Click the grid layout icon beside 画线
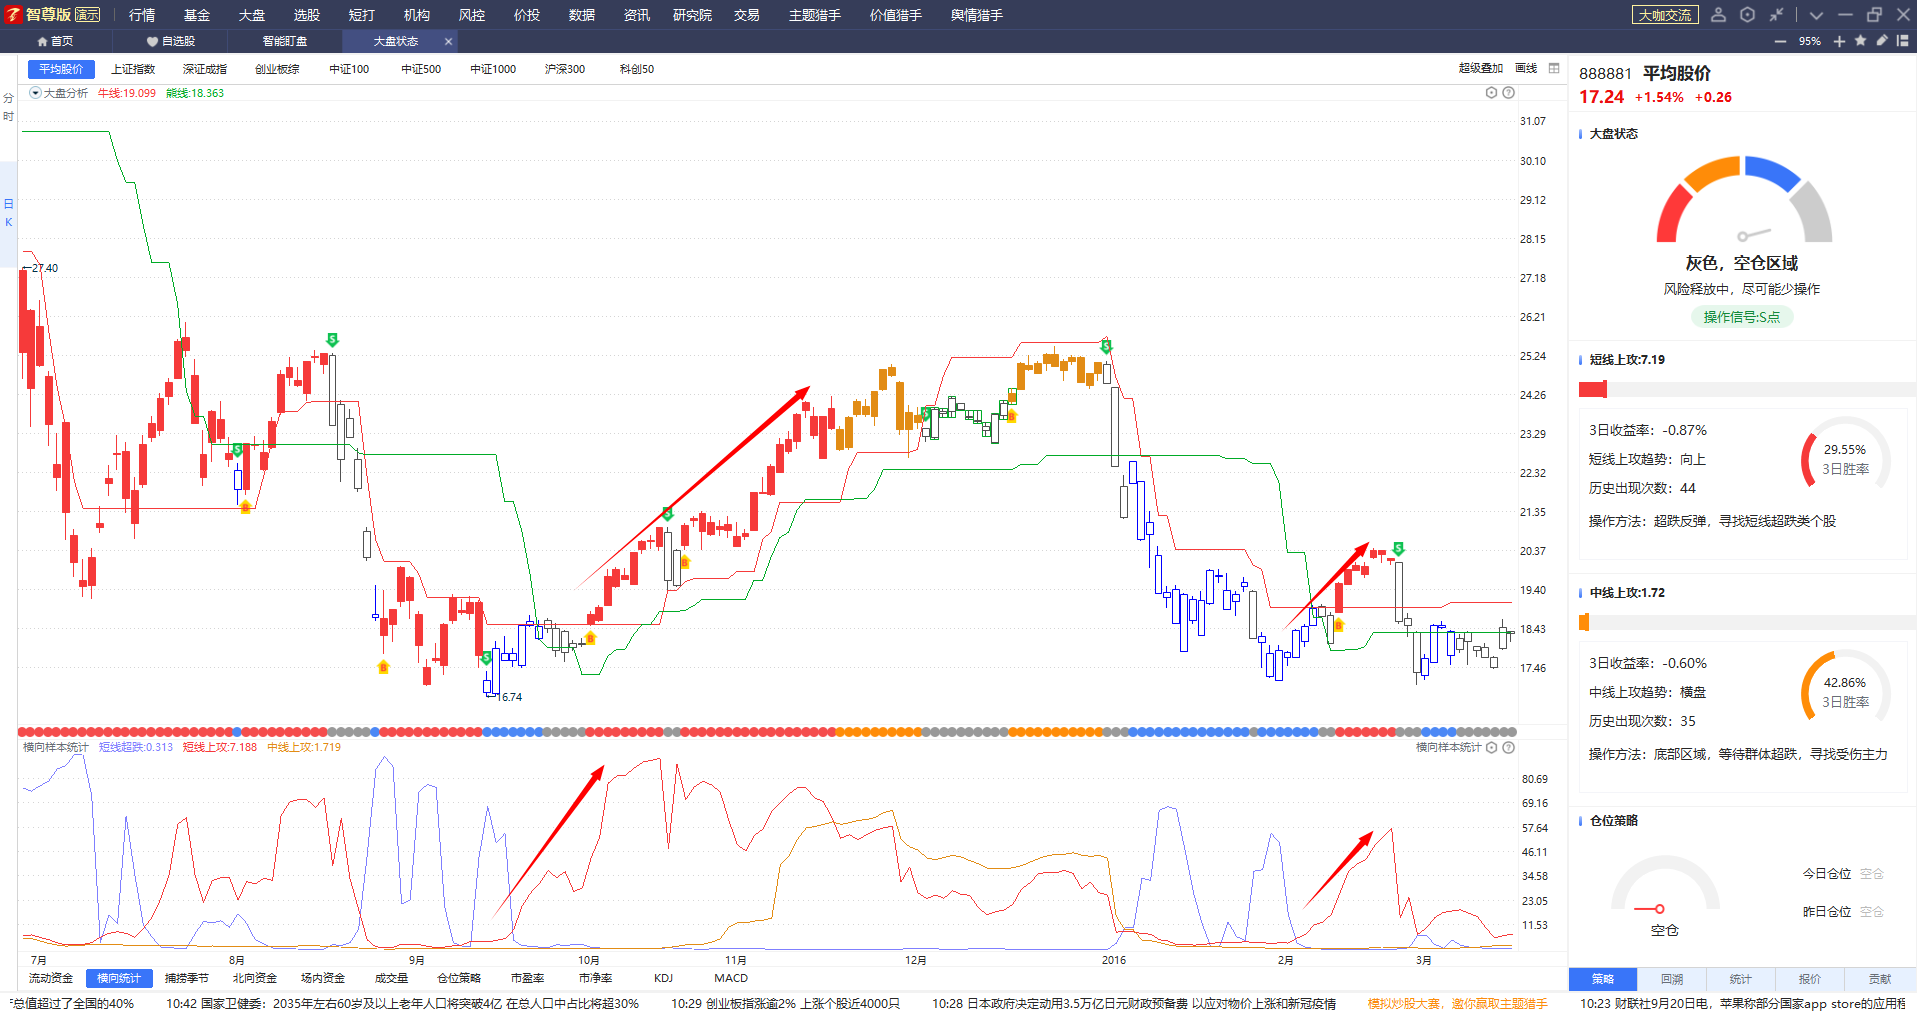 click(1554, 68)
